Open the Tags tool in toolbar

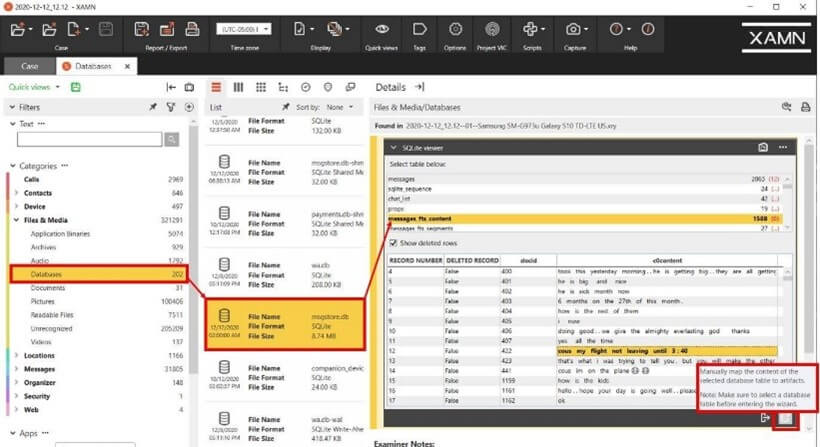pyautogui.click(x=420, y=30)
